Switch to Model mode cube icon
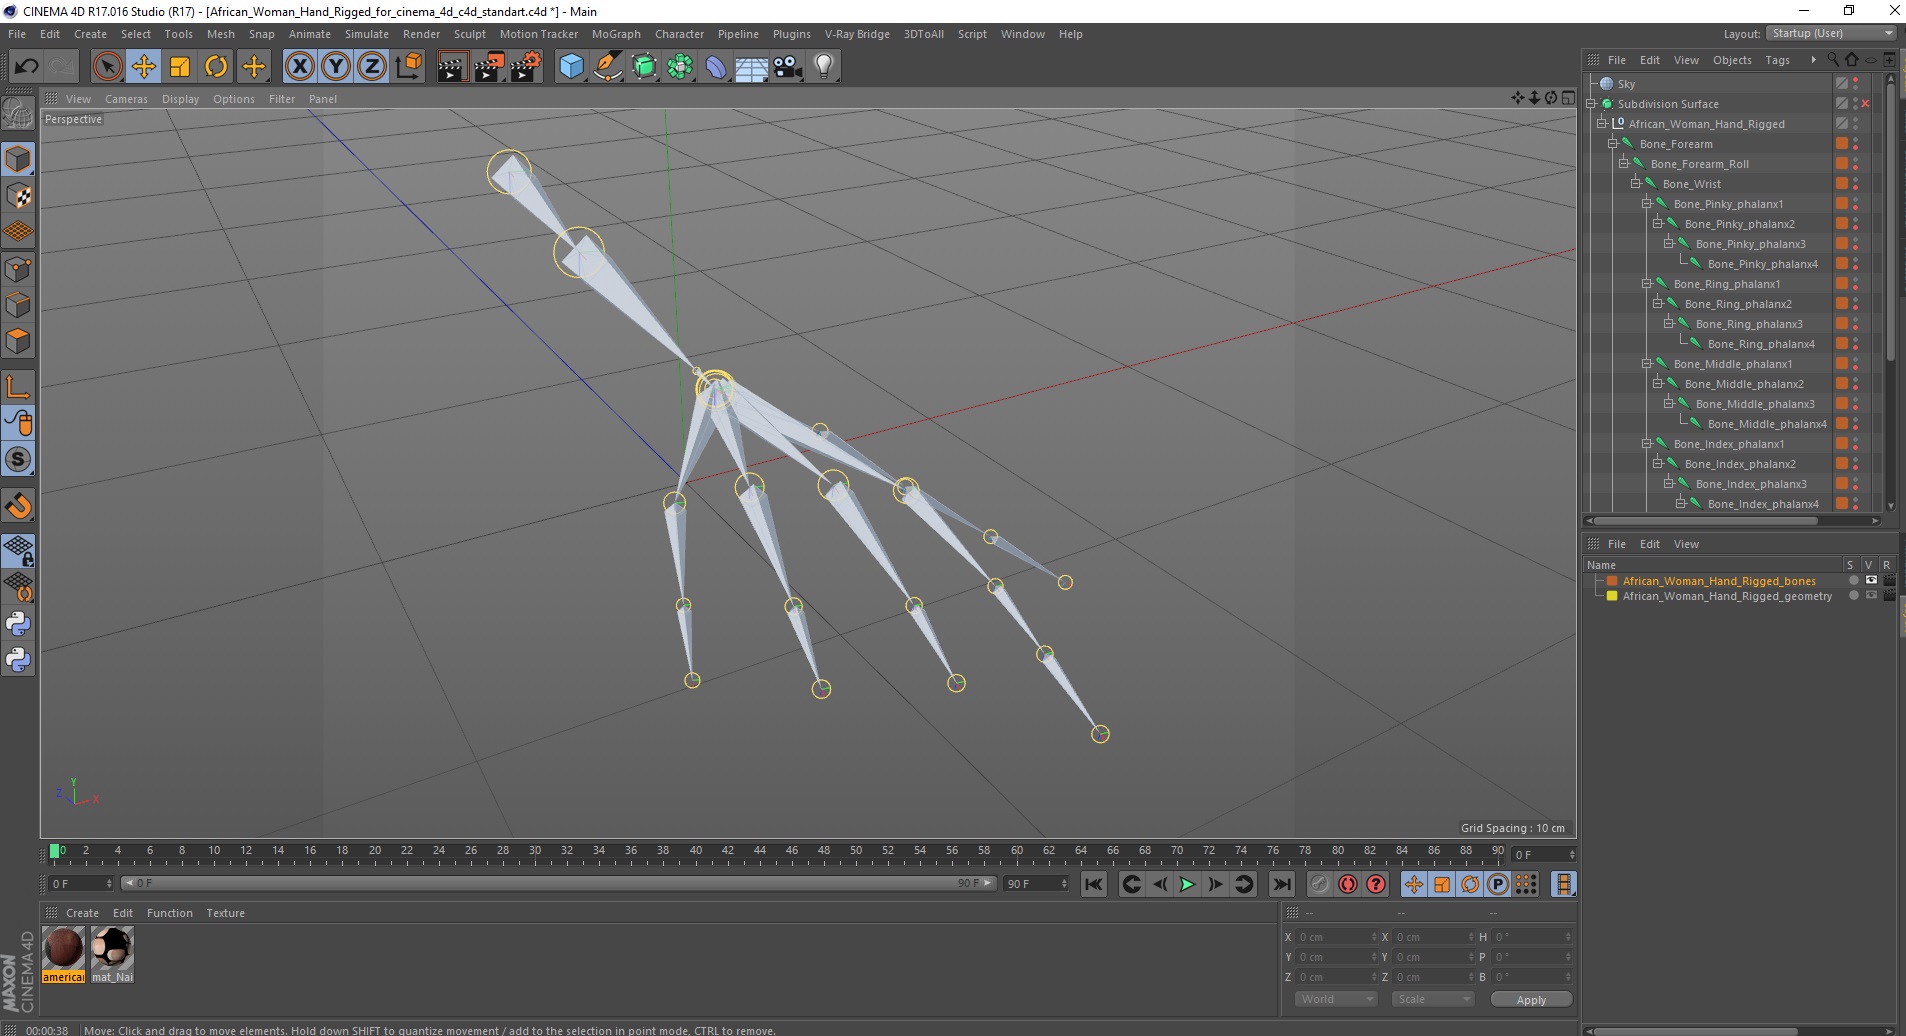 (18, 160)
